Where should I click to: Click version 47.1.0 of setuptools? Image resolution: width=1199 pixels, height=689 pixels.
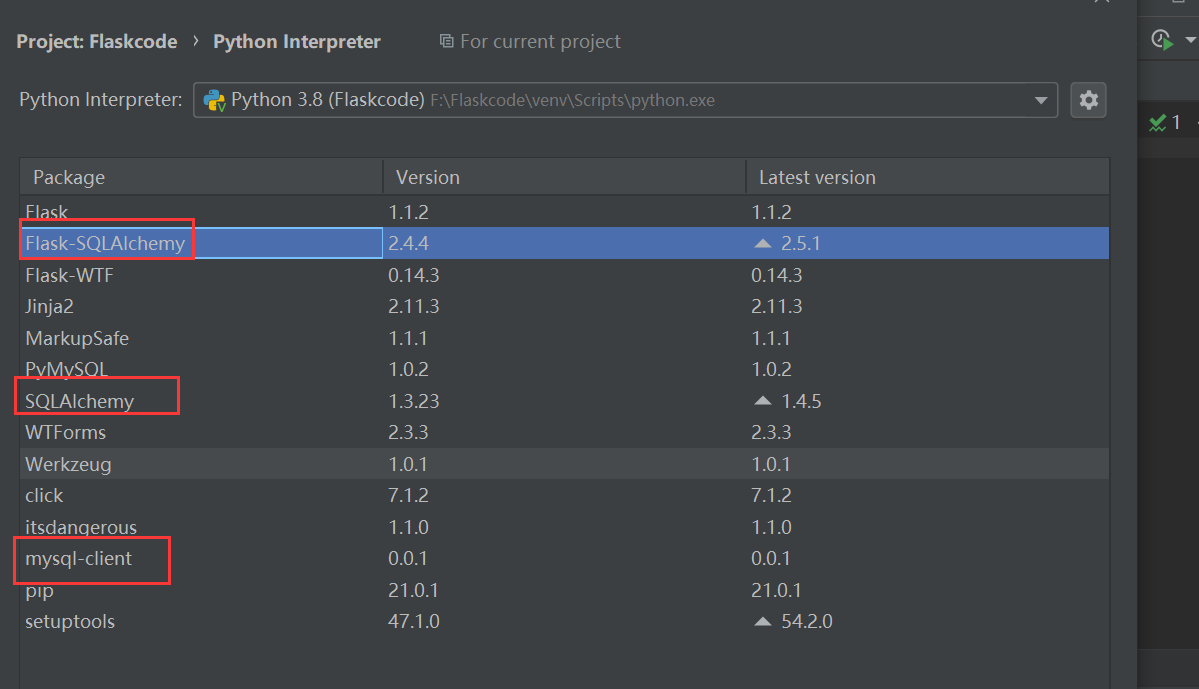(x=414, y=622)
